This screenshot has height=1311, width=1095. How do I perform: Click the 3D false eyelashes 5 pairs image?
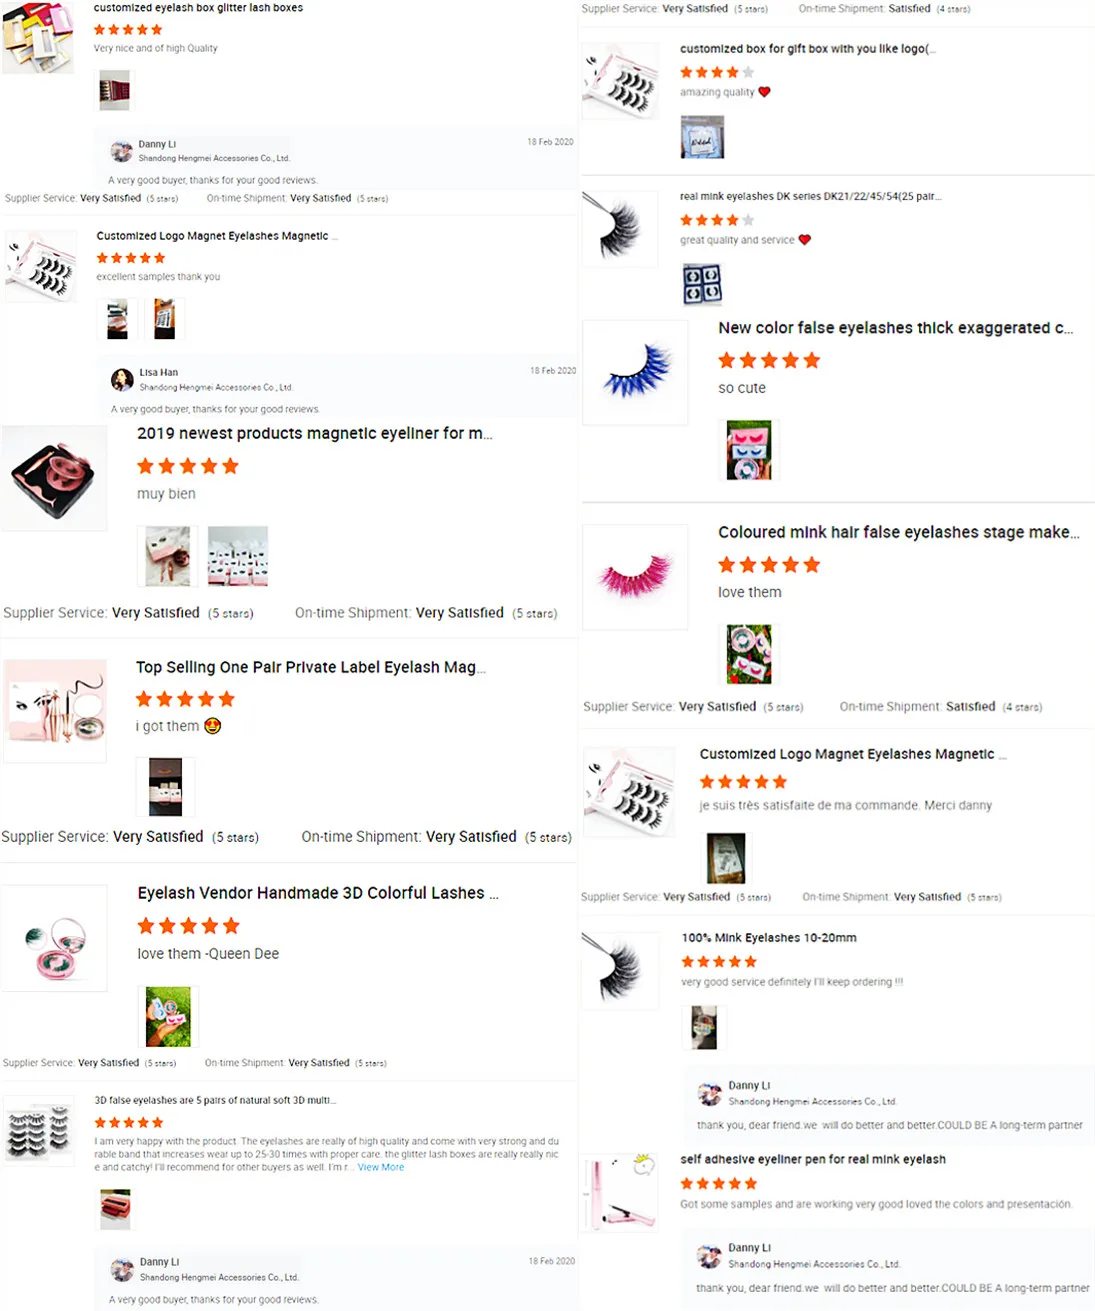[x=40, y=1130]
